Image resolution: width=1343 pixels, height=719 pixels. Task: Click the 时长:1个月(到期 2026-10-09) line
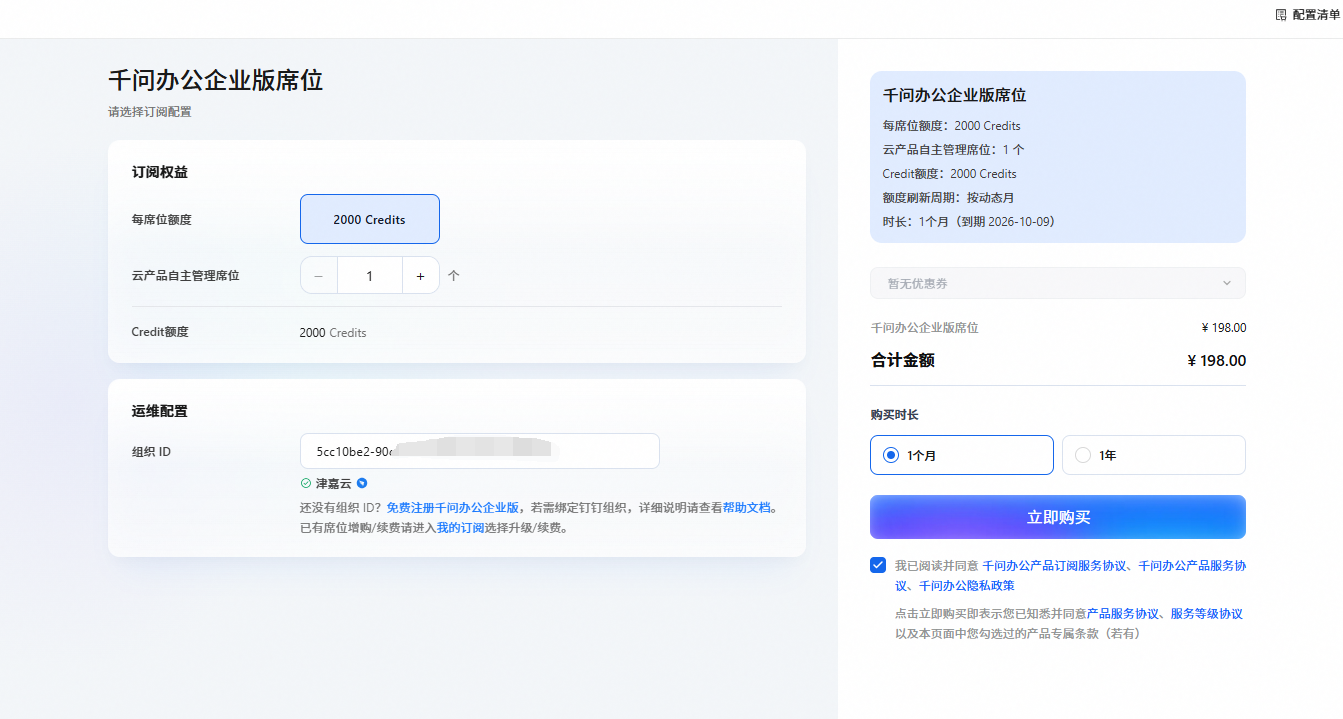point(969,221)
